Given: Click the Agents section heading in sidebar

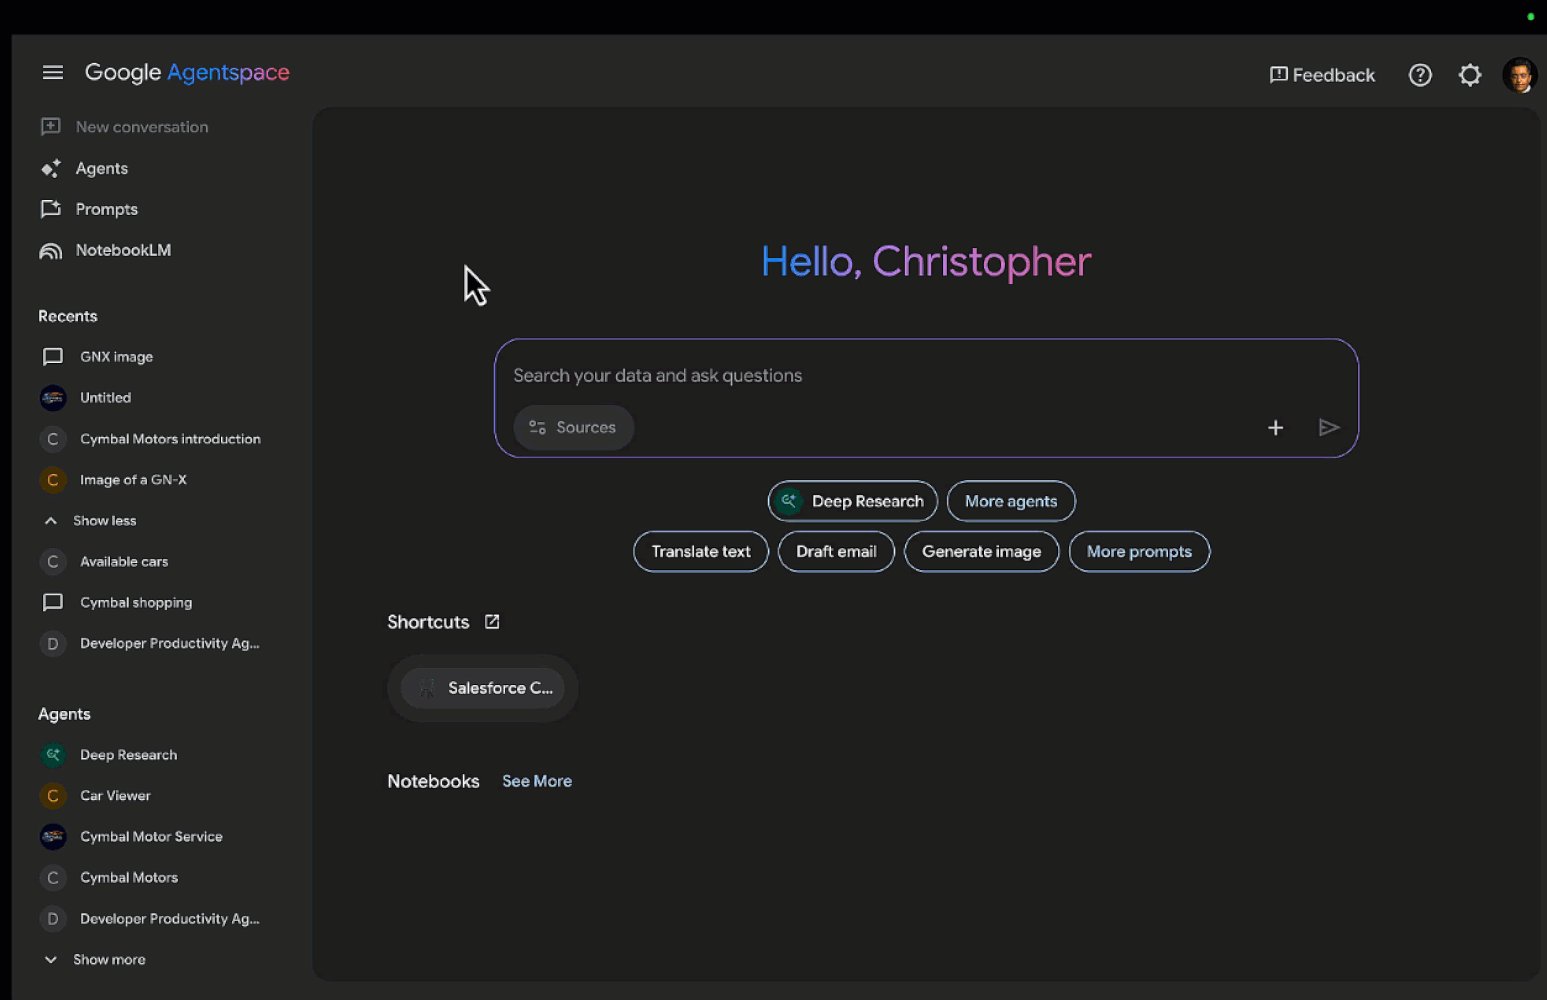Looking at the screenshot, I should click(x=64, y=714).
